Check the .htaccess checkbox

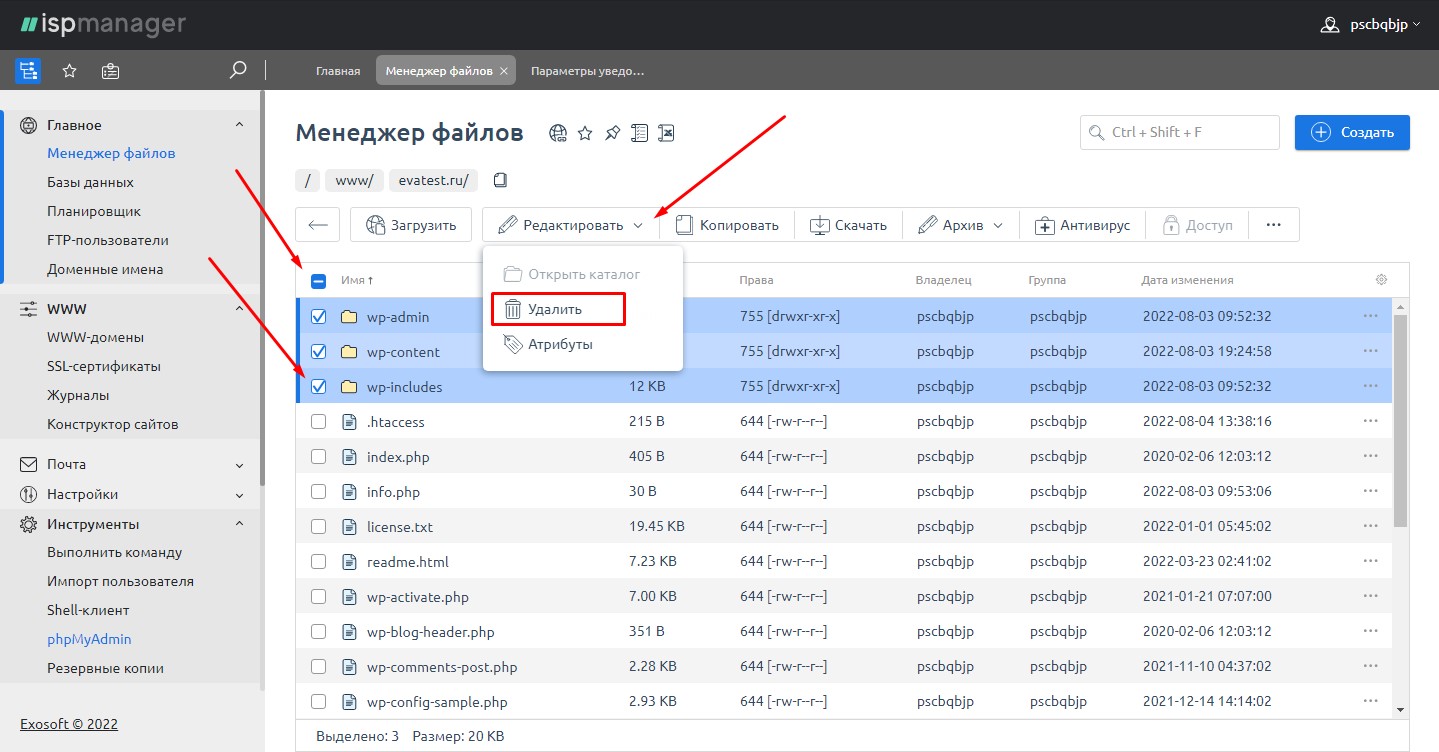318,422
